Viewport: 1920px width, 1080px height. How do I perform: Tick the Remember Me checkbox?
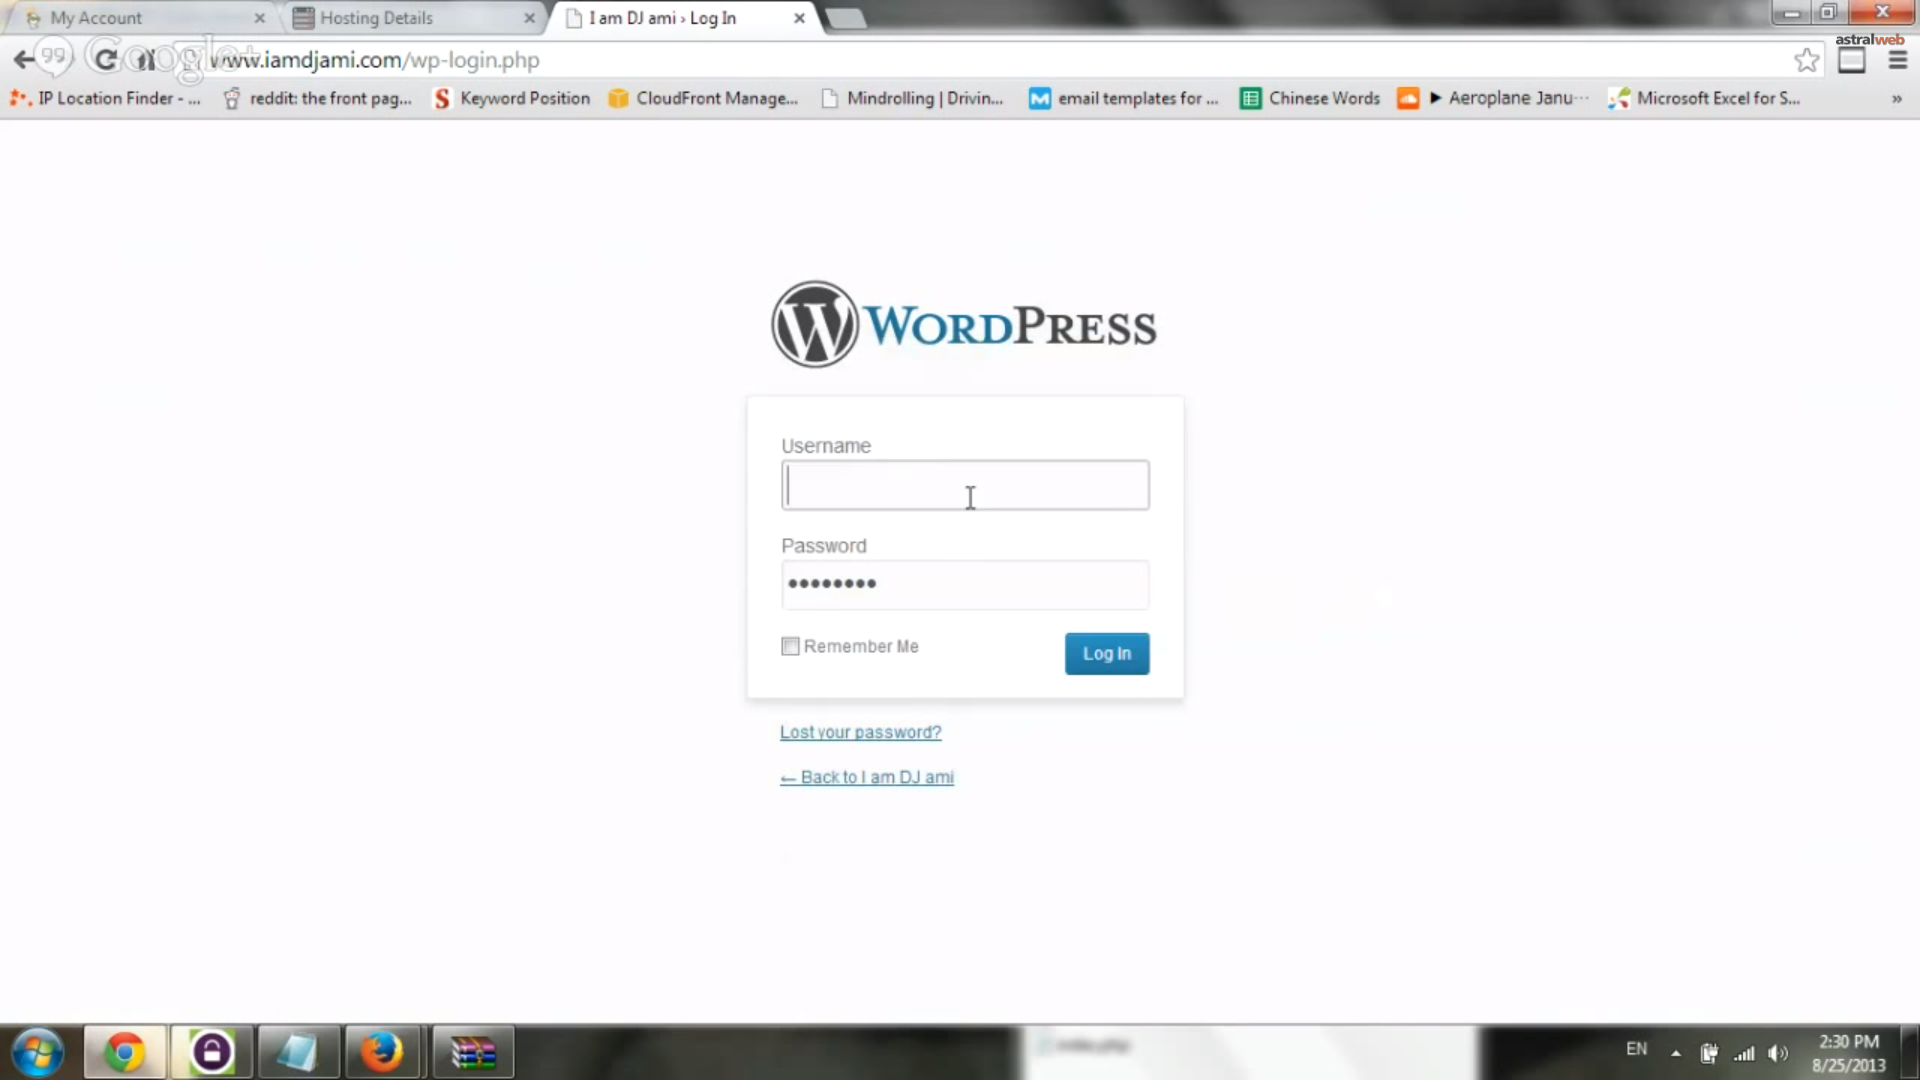(x=790, y=646)
